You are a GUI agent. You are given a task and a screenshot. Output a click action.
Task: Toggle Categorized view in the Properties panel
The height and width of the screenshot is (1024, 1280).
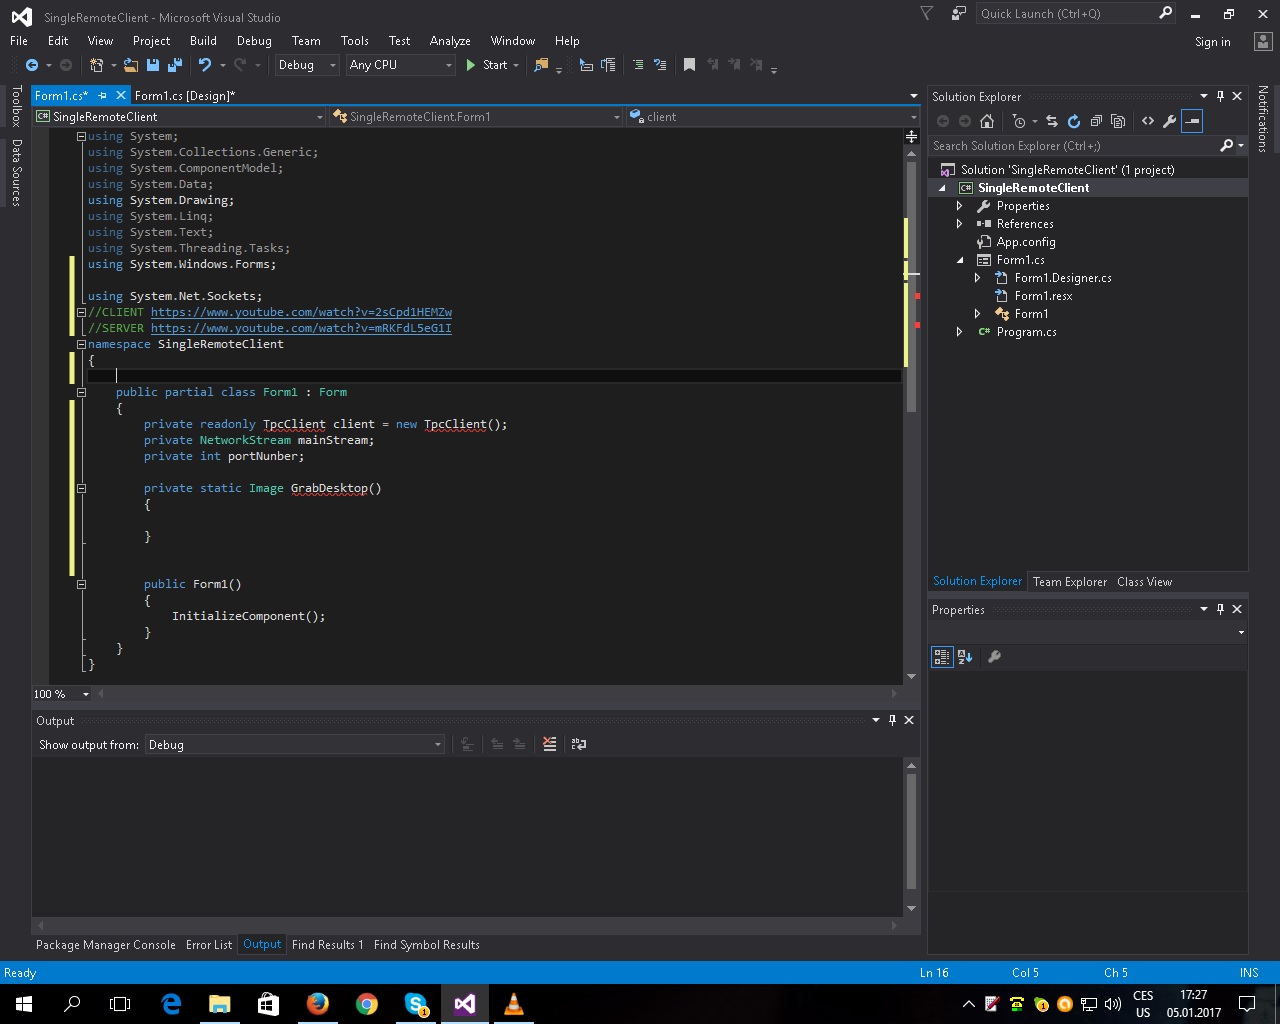[941, 657]
